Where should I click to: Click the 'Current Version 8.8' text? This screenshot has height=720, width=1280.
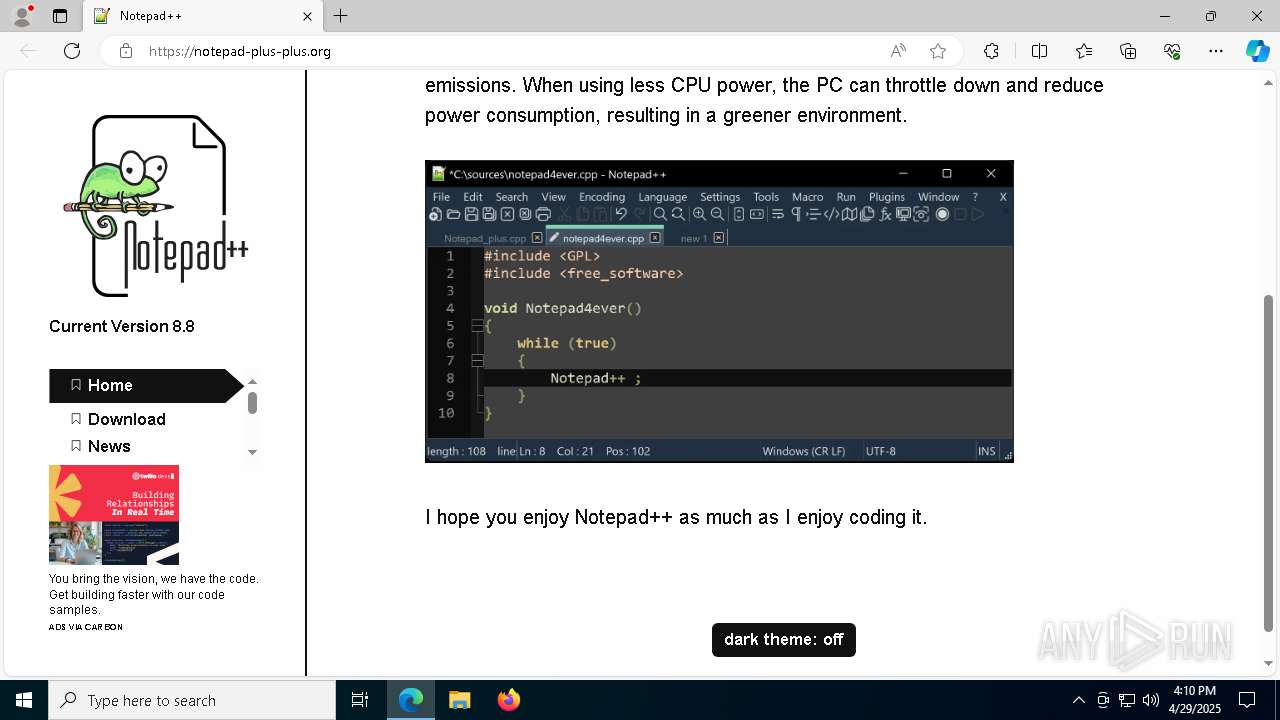122,326
